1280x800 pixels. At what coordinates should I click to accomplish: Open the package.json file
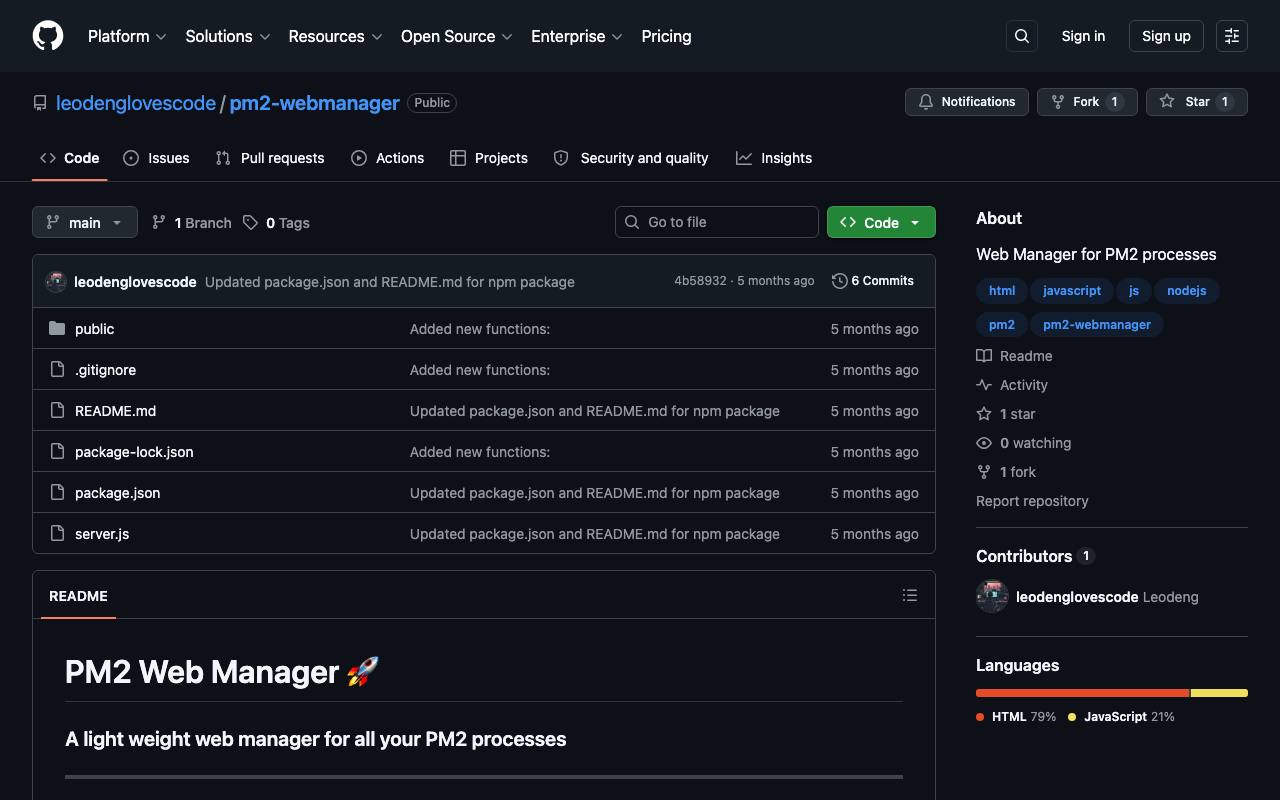[x=117, y=493]
